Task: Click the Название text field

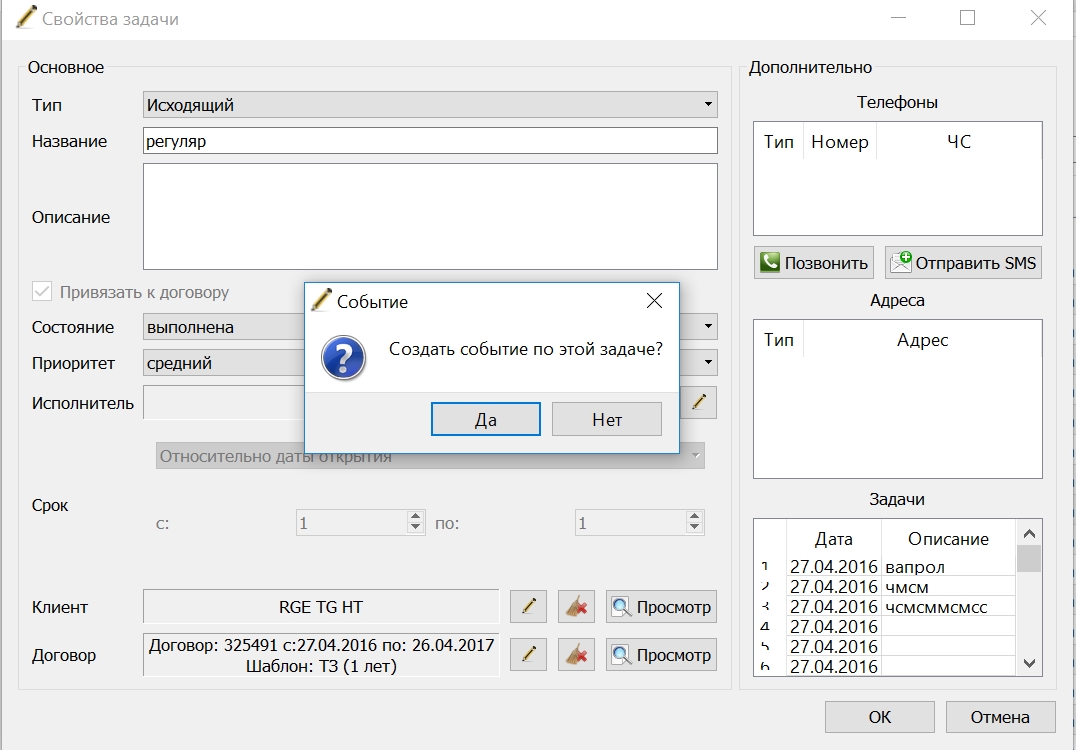Action: (x=430, y=141)
